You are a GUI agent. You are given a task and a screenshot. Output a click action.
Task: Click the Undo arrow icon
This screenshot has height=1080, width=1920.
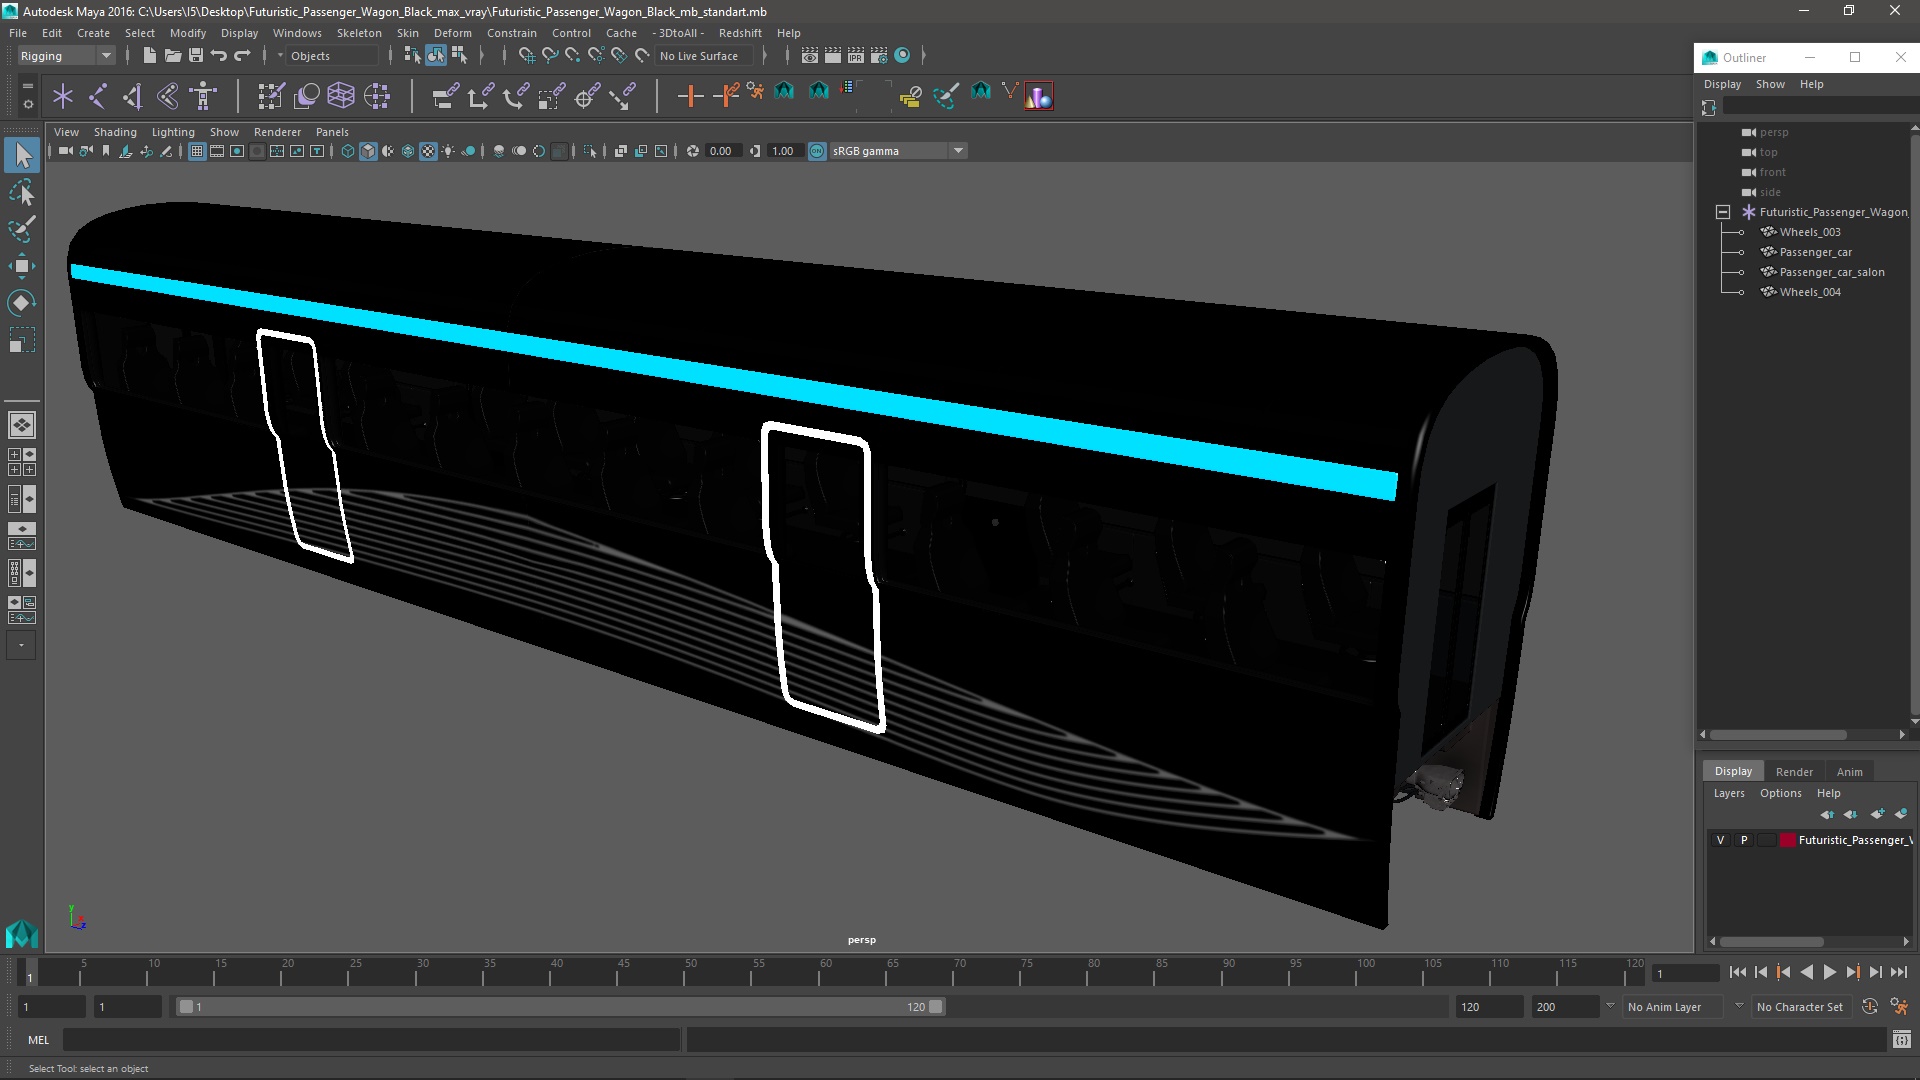coord(219,56)
